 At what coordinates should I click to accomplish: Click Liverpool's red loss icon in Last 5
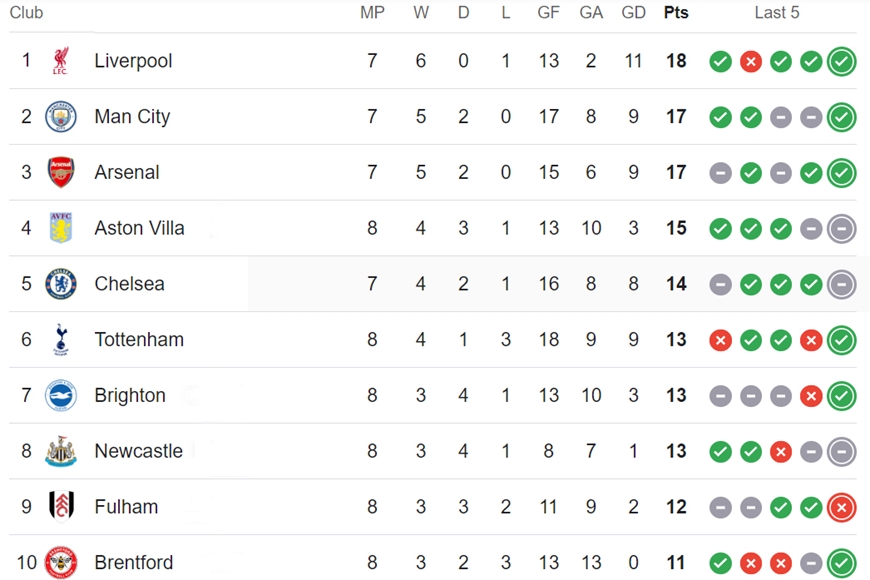[x=751, y=62]
